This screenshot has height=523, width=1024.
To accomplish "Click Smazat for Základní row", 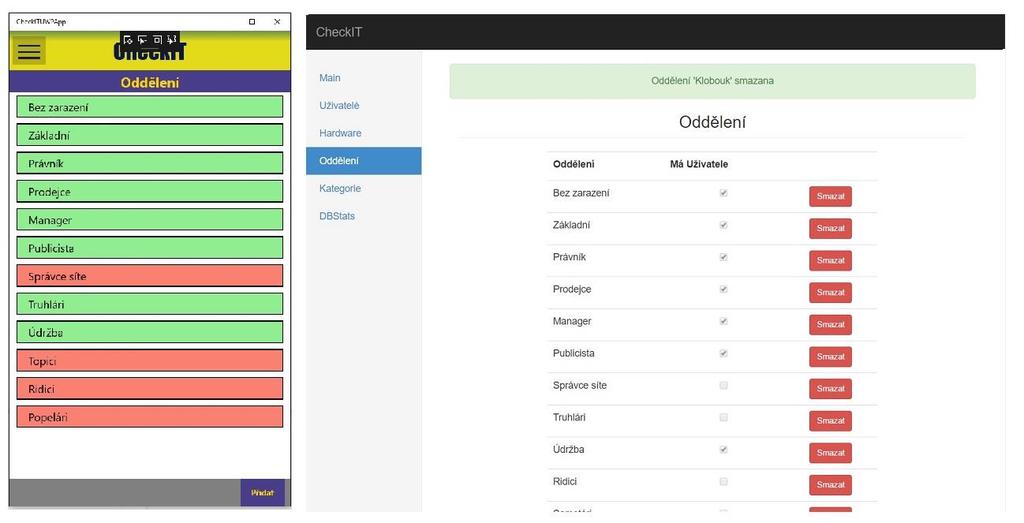I will coord(830,229).
